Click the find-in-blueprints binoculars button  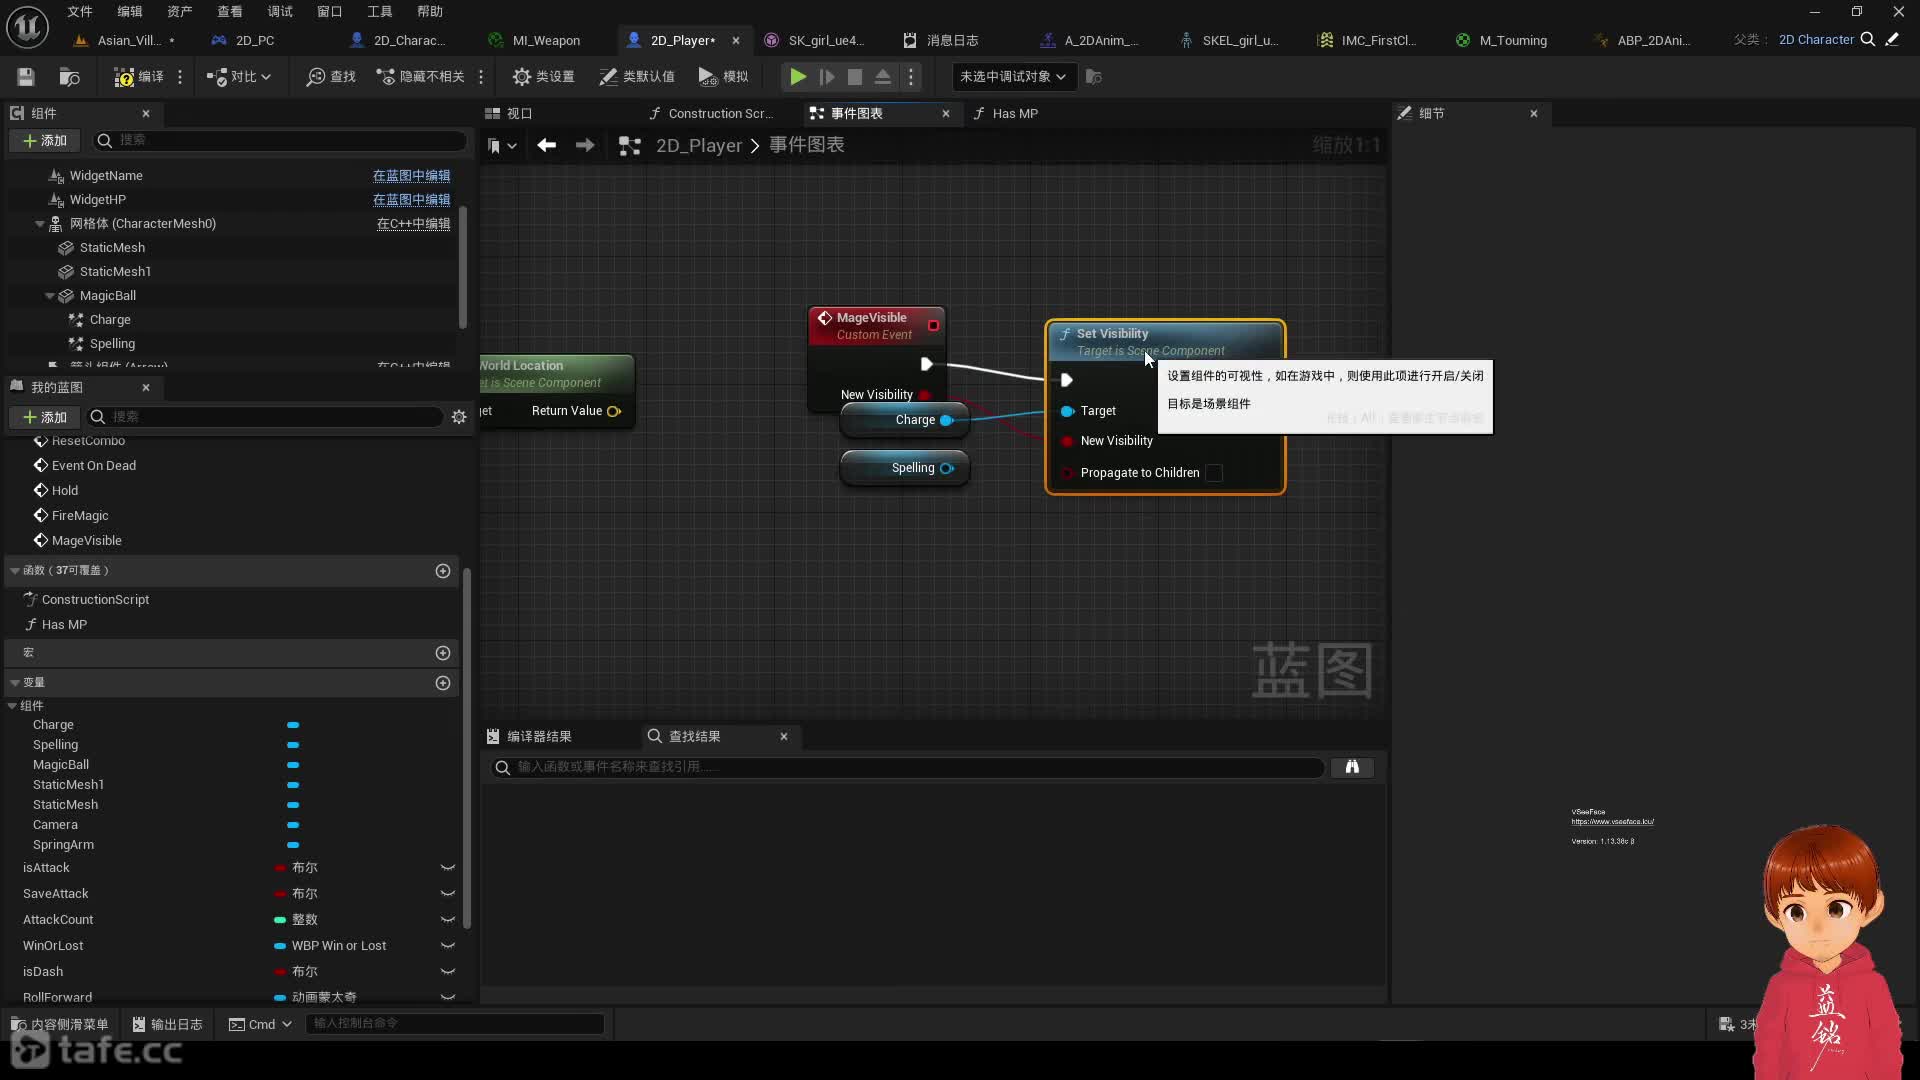[x=1352, y=767]
